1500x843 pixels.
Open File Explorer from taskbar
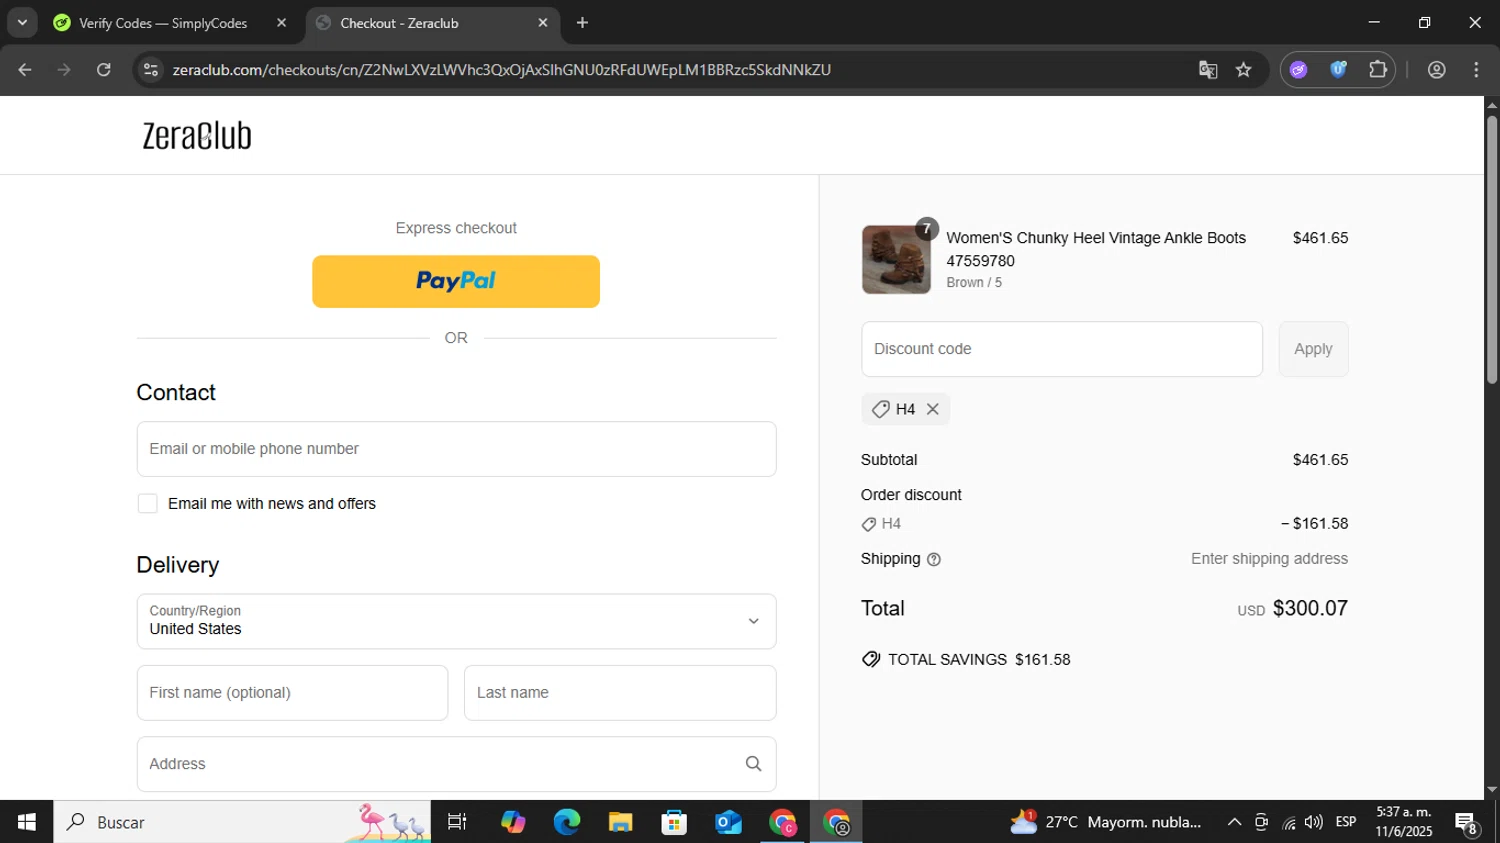coord(621,822)
